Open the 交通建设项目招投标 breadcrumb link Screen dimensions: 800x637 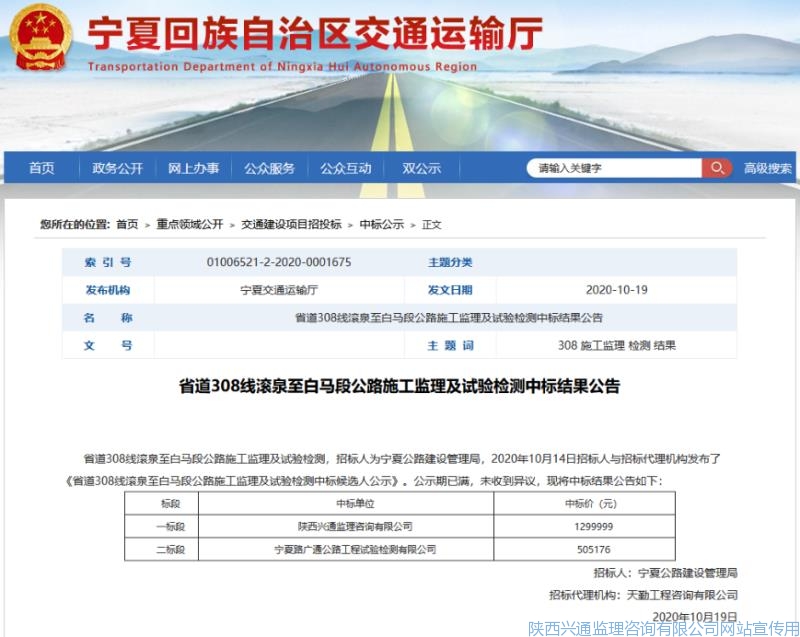291,224
